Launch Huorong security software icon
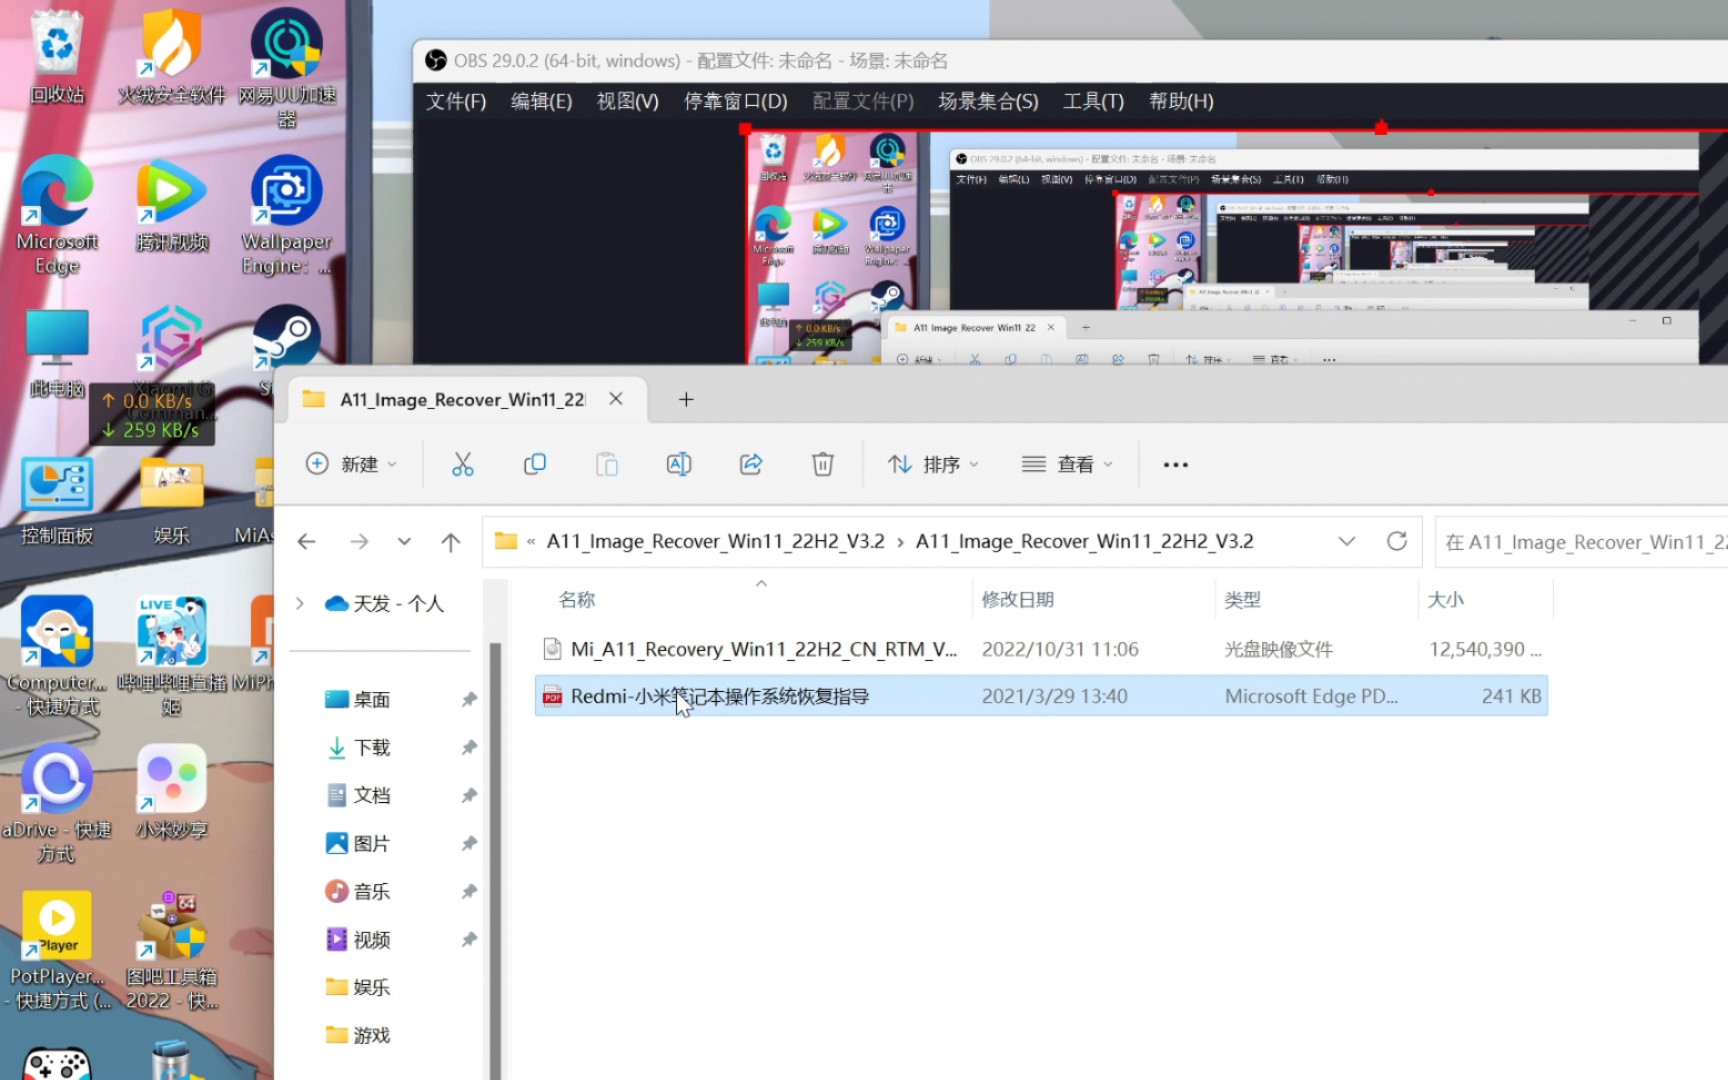 (x=171, y=58)
